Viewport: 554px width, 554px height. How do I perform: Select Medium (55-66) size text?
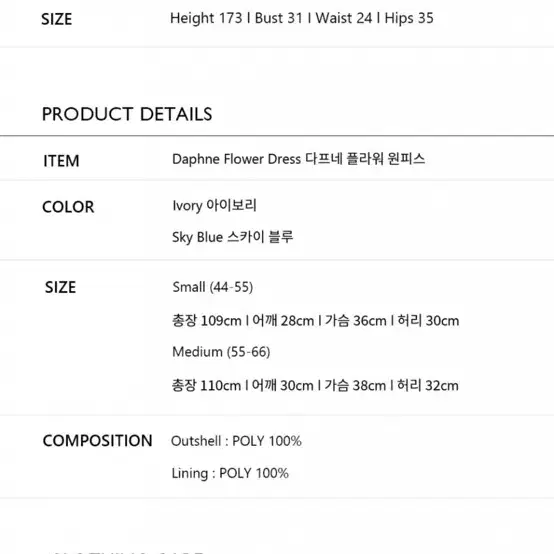pyautogui.click(x=221, y=352)
